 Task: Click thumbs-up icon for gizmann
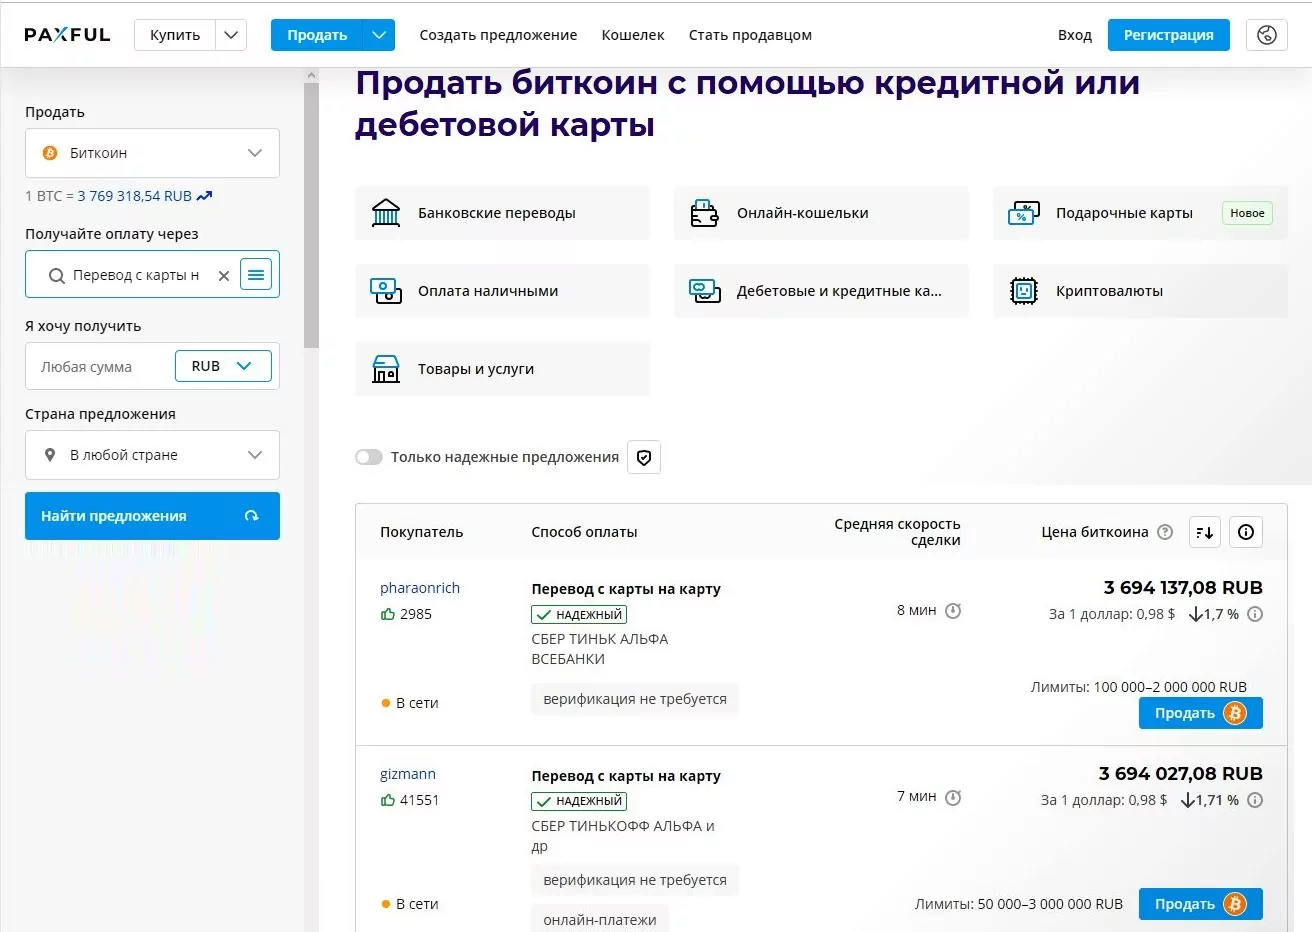388,800
